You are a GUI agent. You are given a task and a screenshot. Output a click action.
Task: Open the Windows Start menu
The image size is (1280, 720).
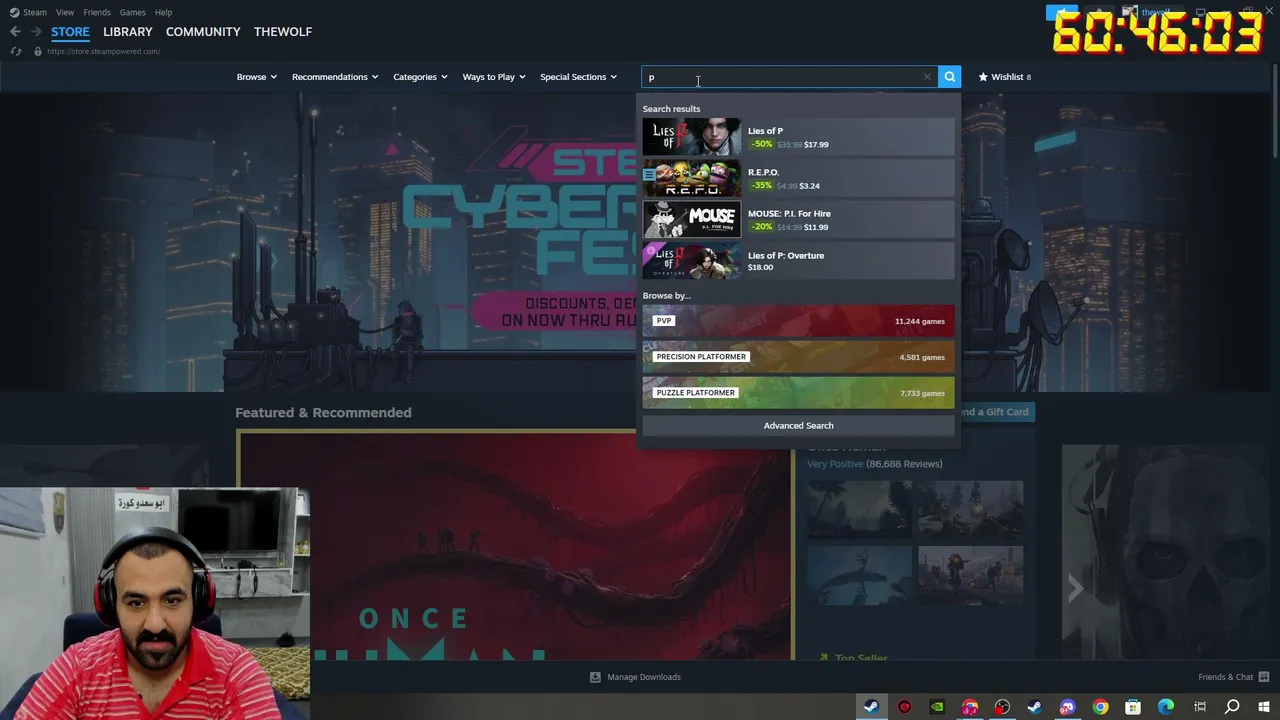click(x=1264, y=707)
